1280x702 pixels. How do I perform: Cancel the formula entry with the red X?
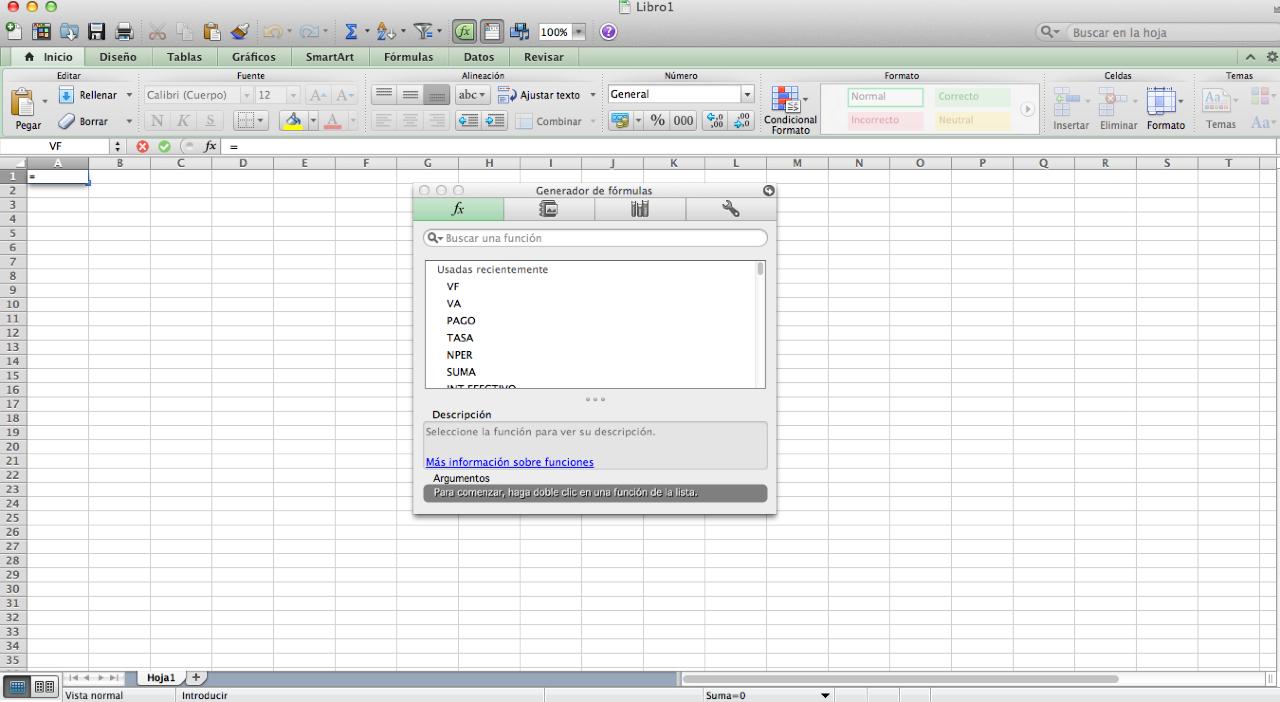pos(142,146)
